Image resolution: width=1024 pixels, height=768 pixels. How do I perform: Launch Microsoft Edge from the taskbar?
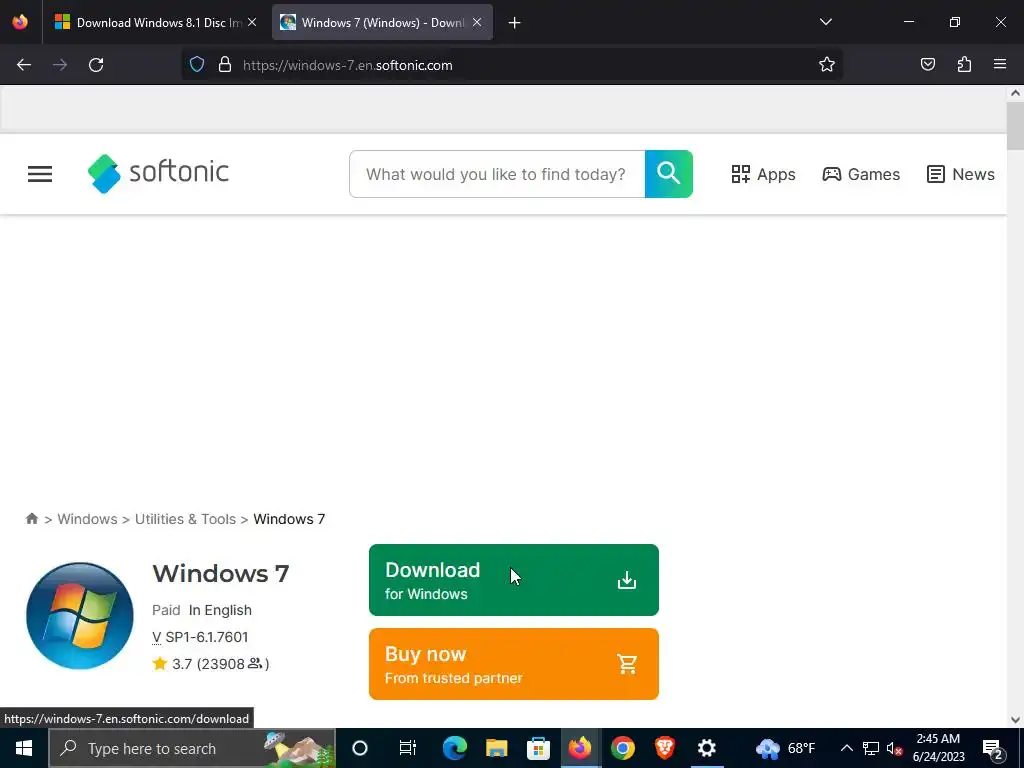pyautogui.click(x=455, y=748)
